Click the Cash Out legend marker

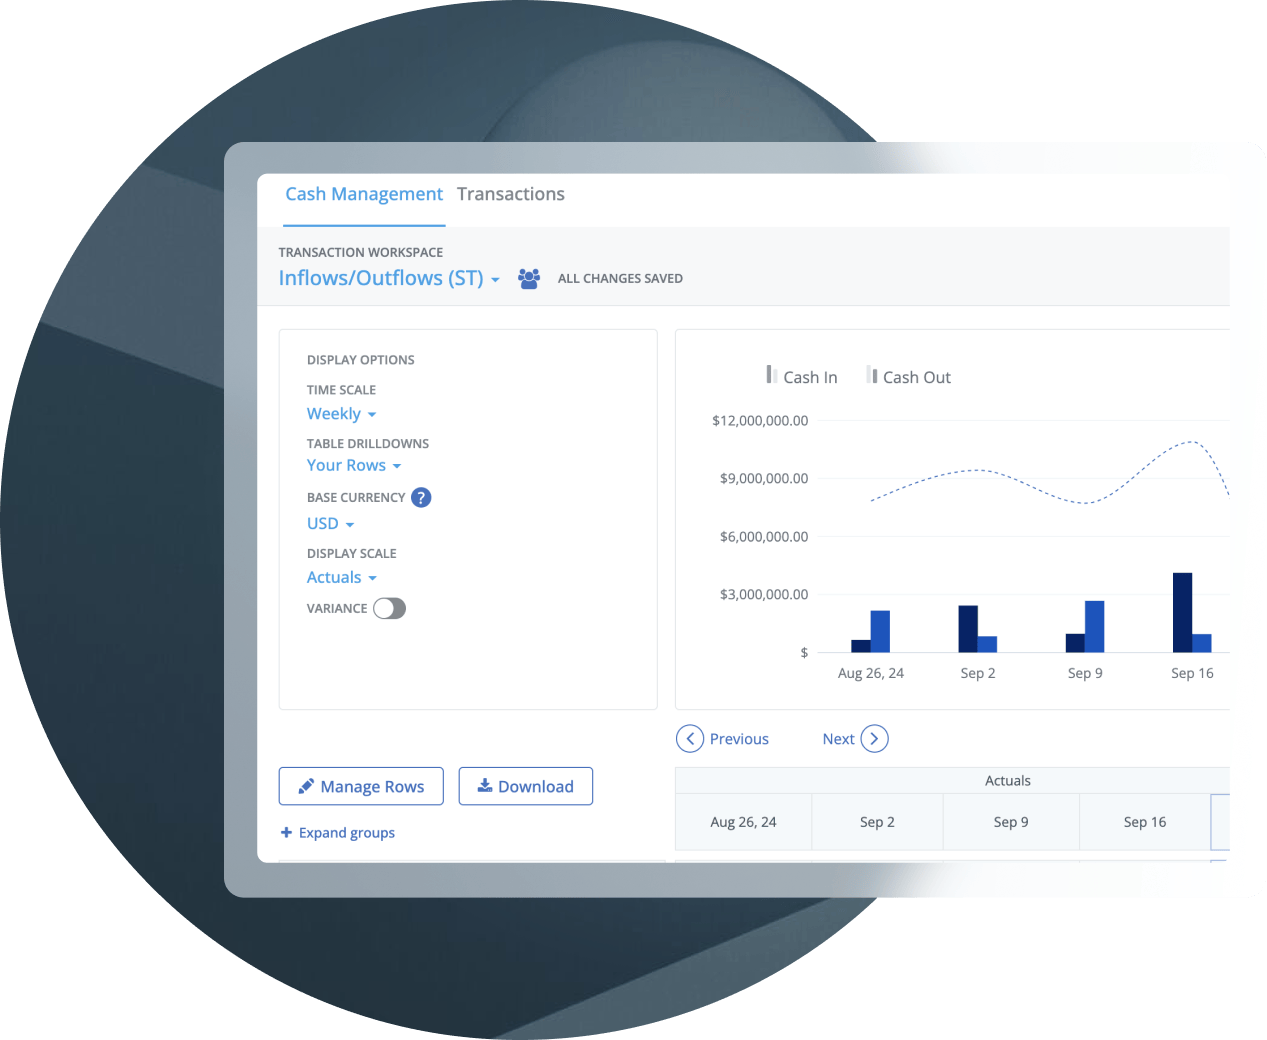tap(871, 375)
